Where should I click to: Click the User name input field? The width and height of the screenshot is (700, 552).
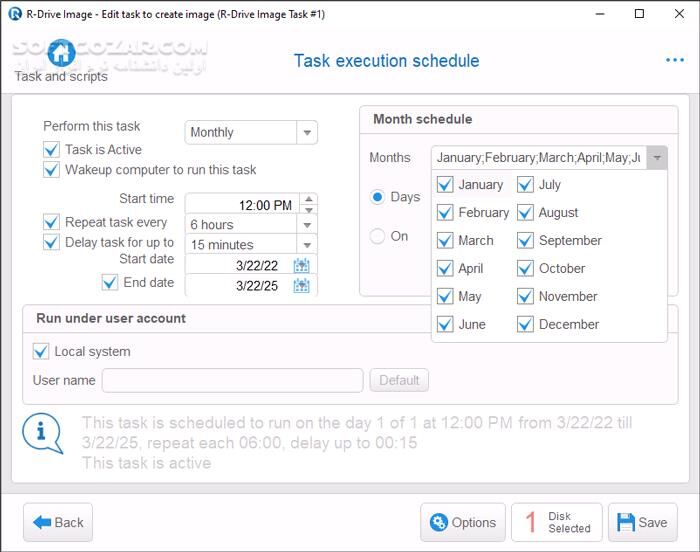click(x=232, y=380)
